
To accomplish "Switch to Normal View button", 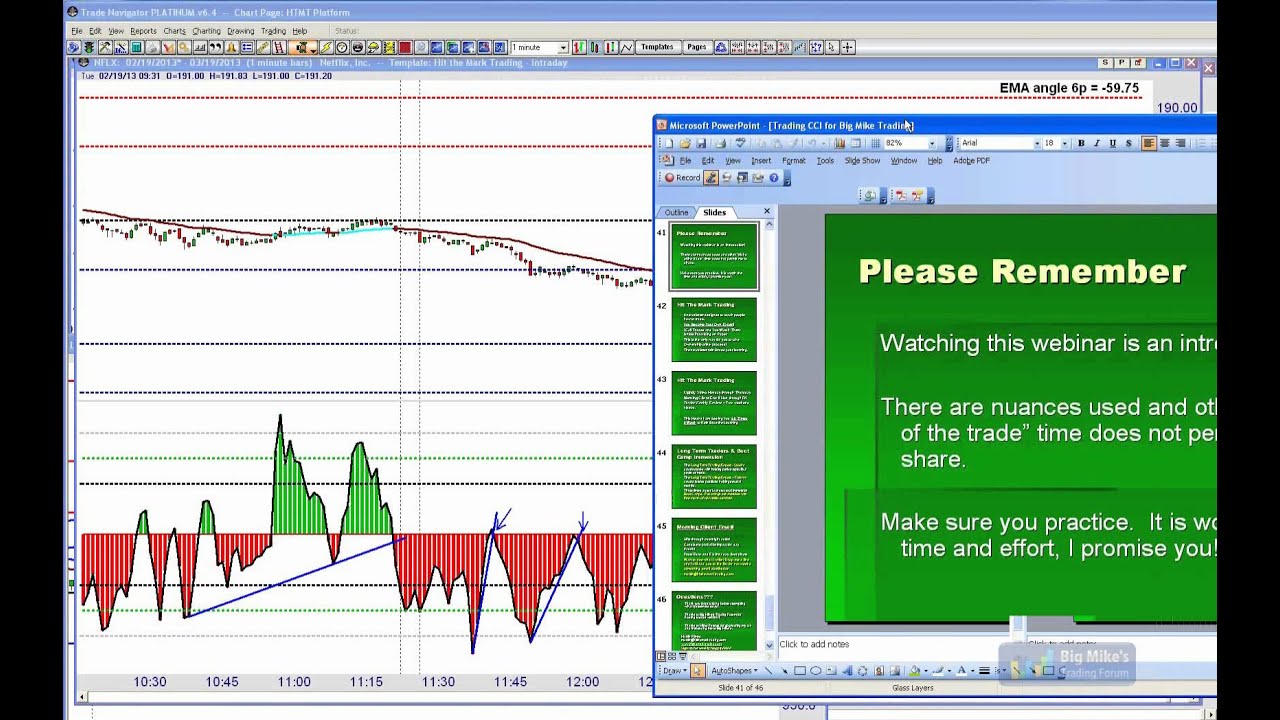I will point(662,656).
